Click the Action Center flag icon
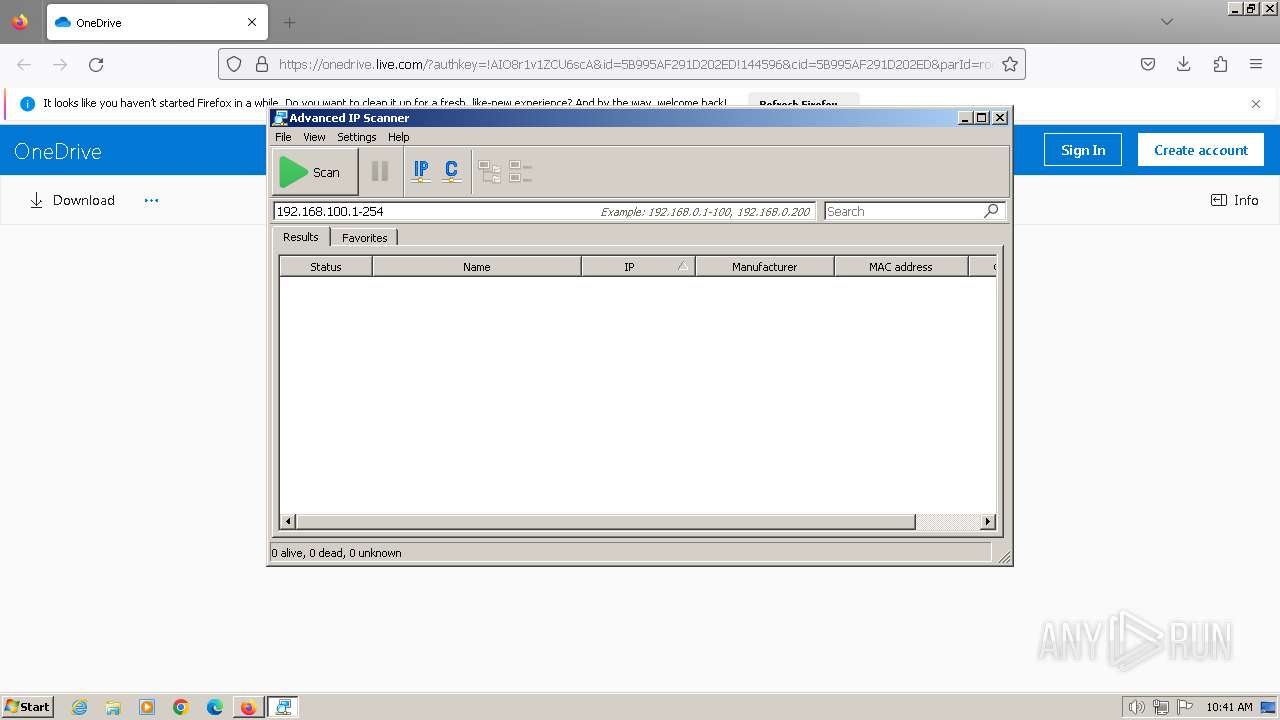 point(1184,707)
